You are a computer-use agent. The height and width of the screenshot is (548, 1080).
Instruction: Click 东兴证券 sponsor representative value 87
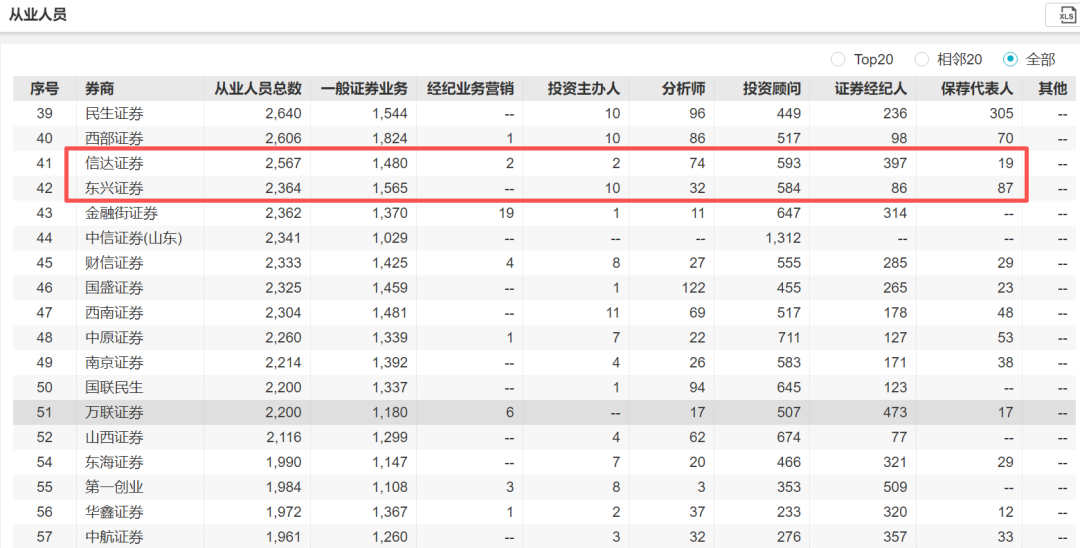1005,188
